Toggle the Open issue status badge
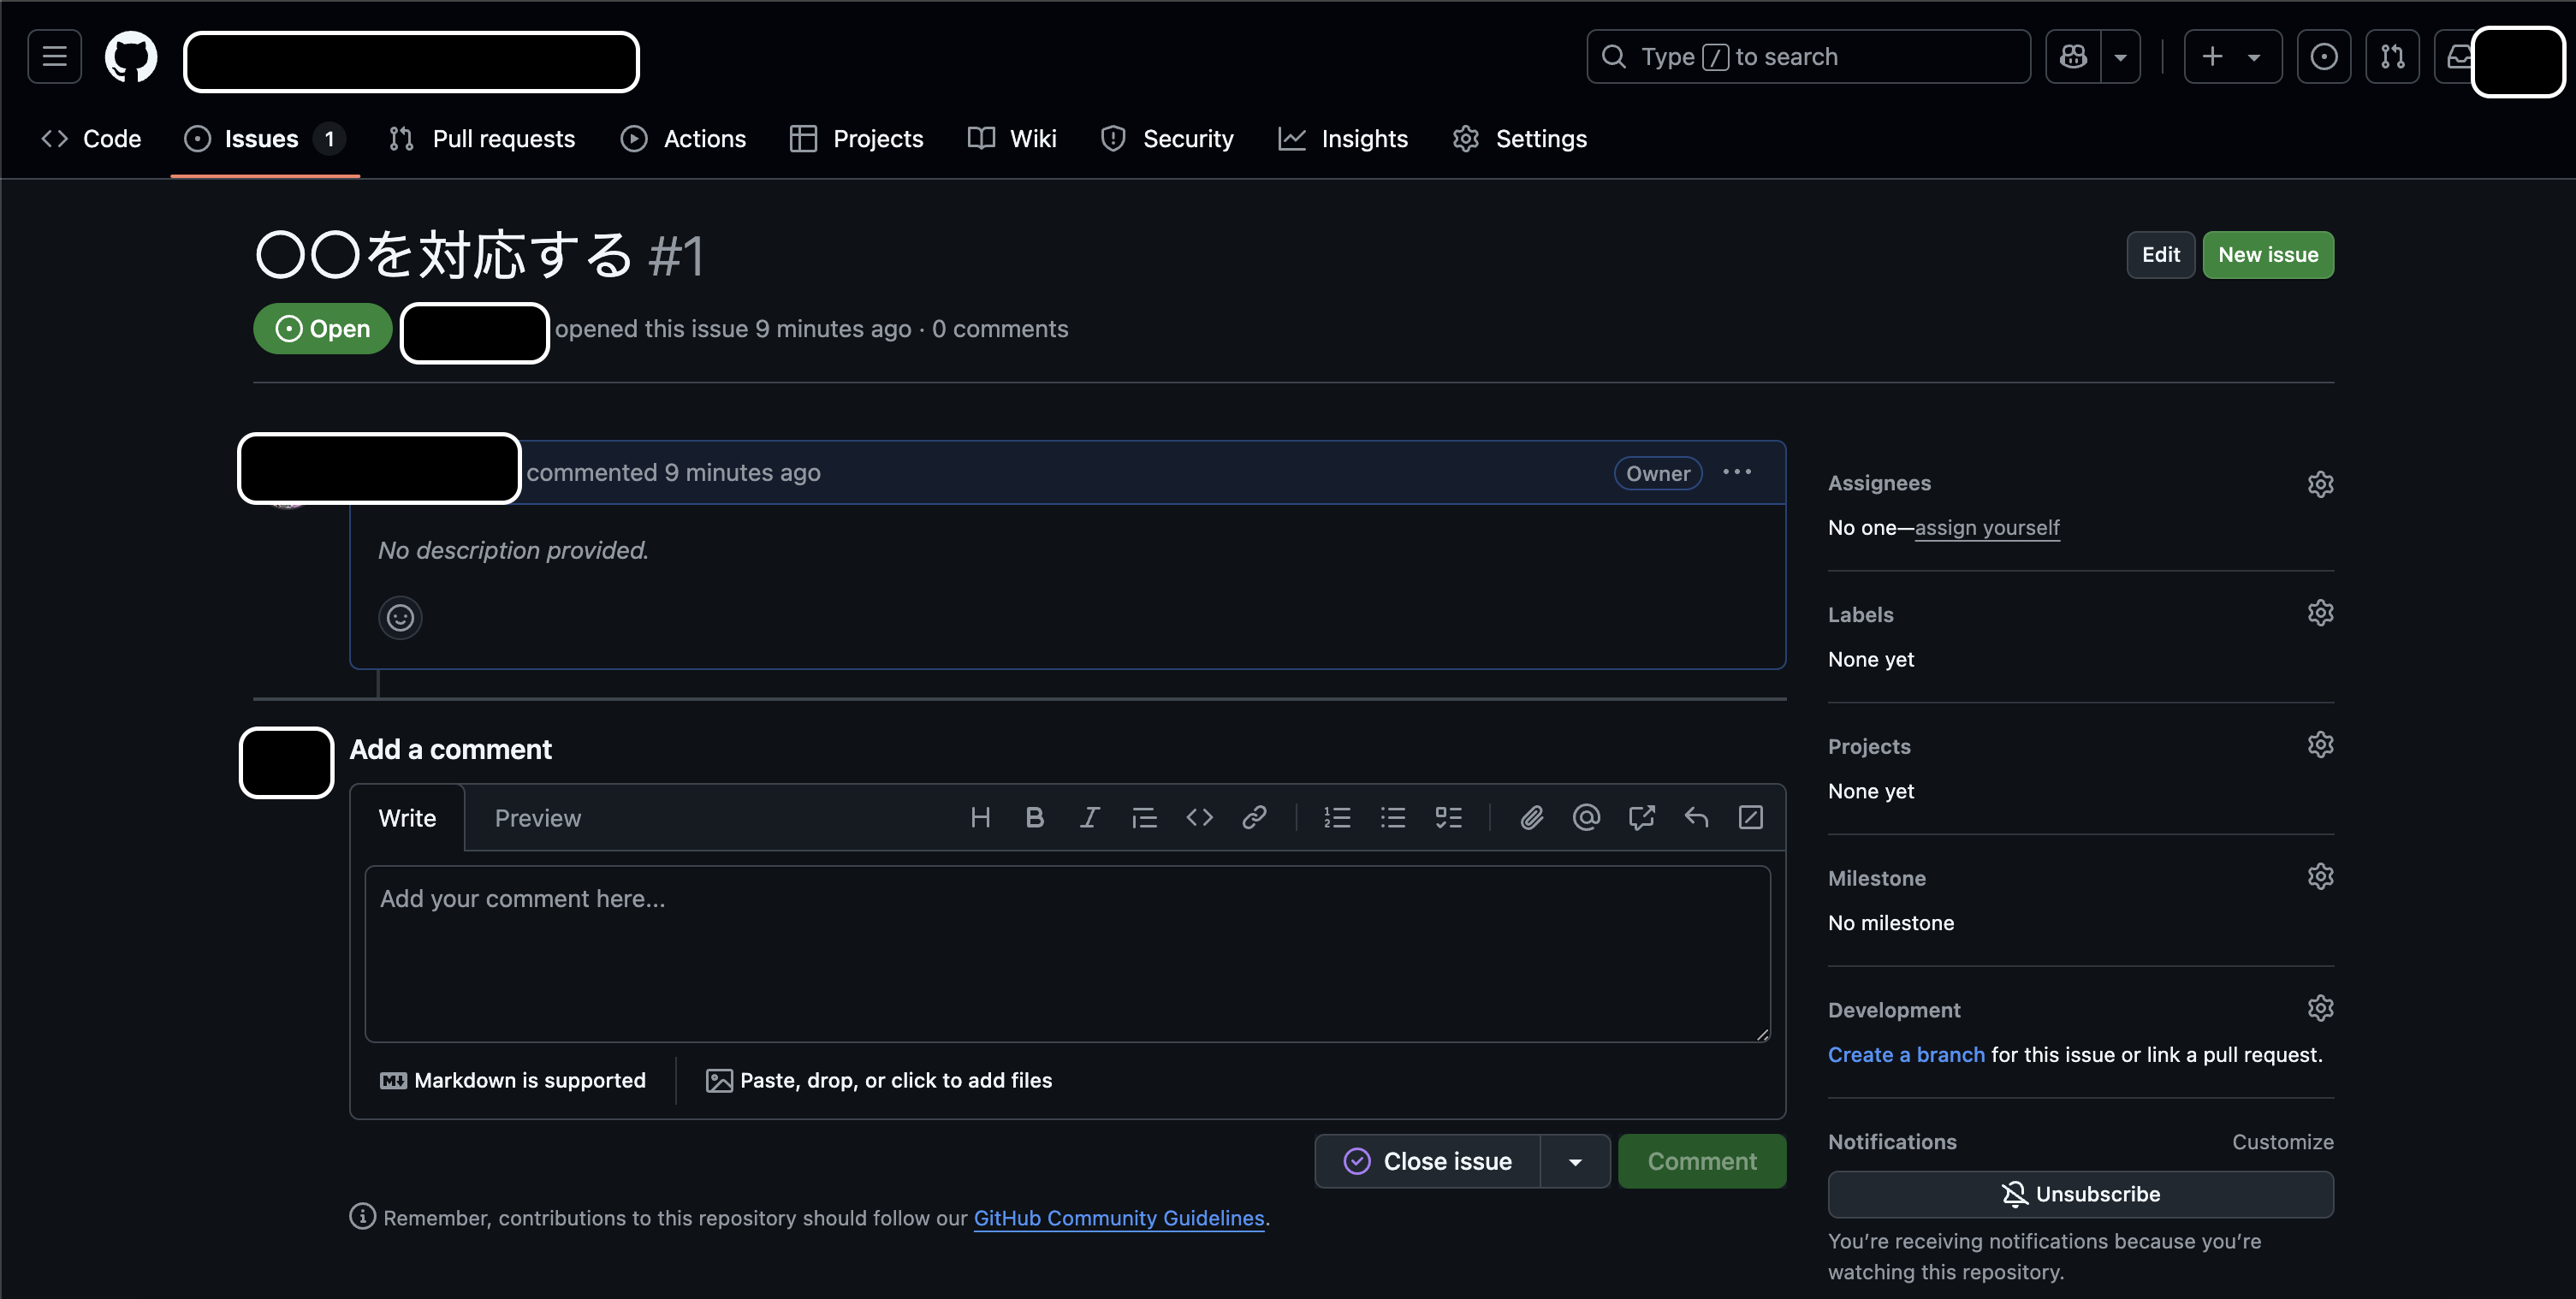Image resolution: width=2576 pixels, height=1299 pixels. 321,328
